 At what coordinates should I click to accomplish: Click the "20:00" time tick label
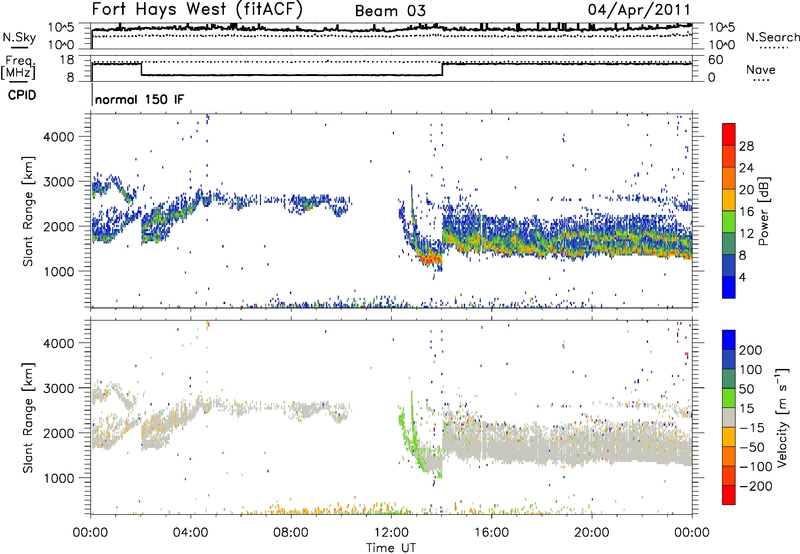591,533
